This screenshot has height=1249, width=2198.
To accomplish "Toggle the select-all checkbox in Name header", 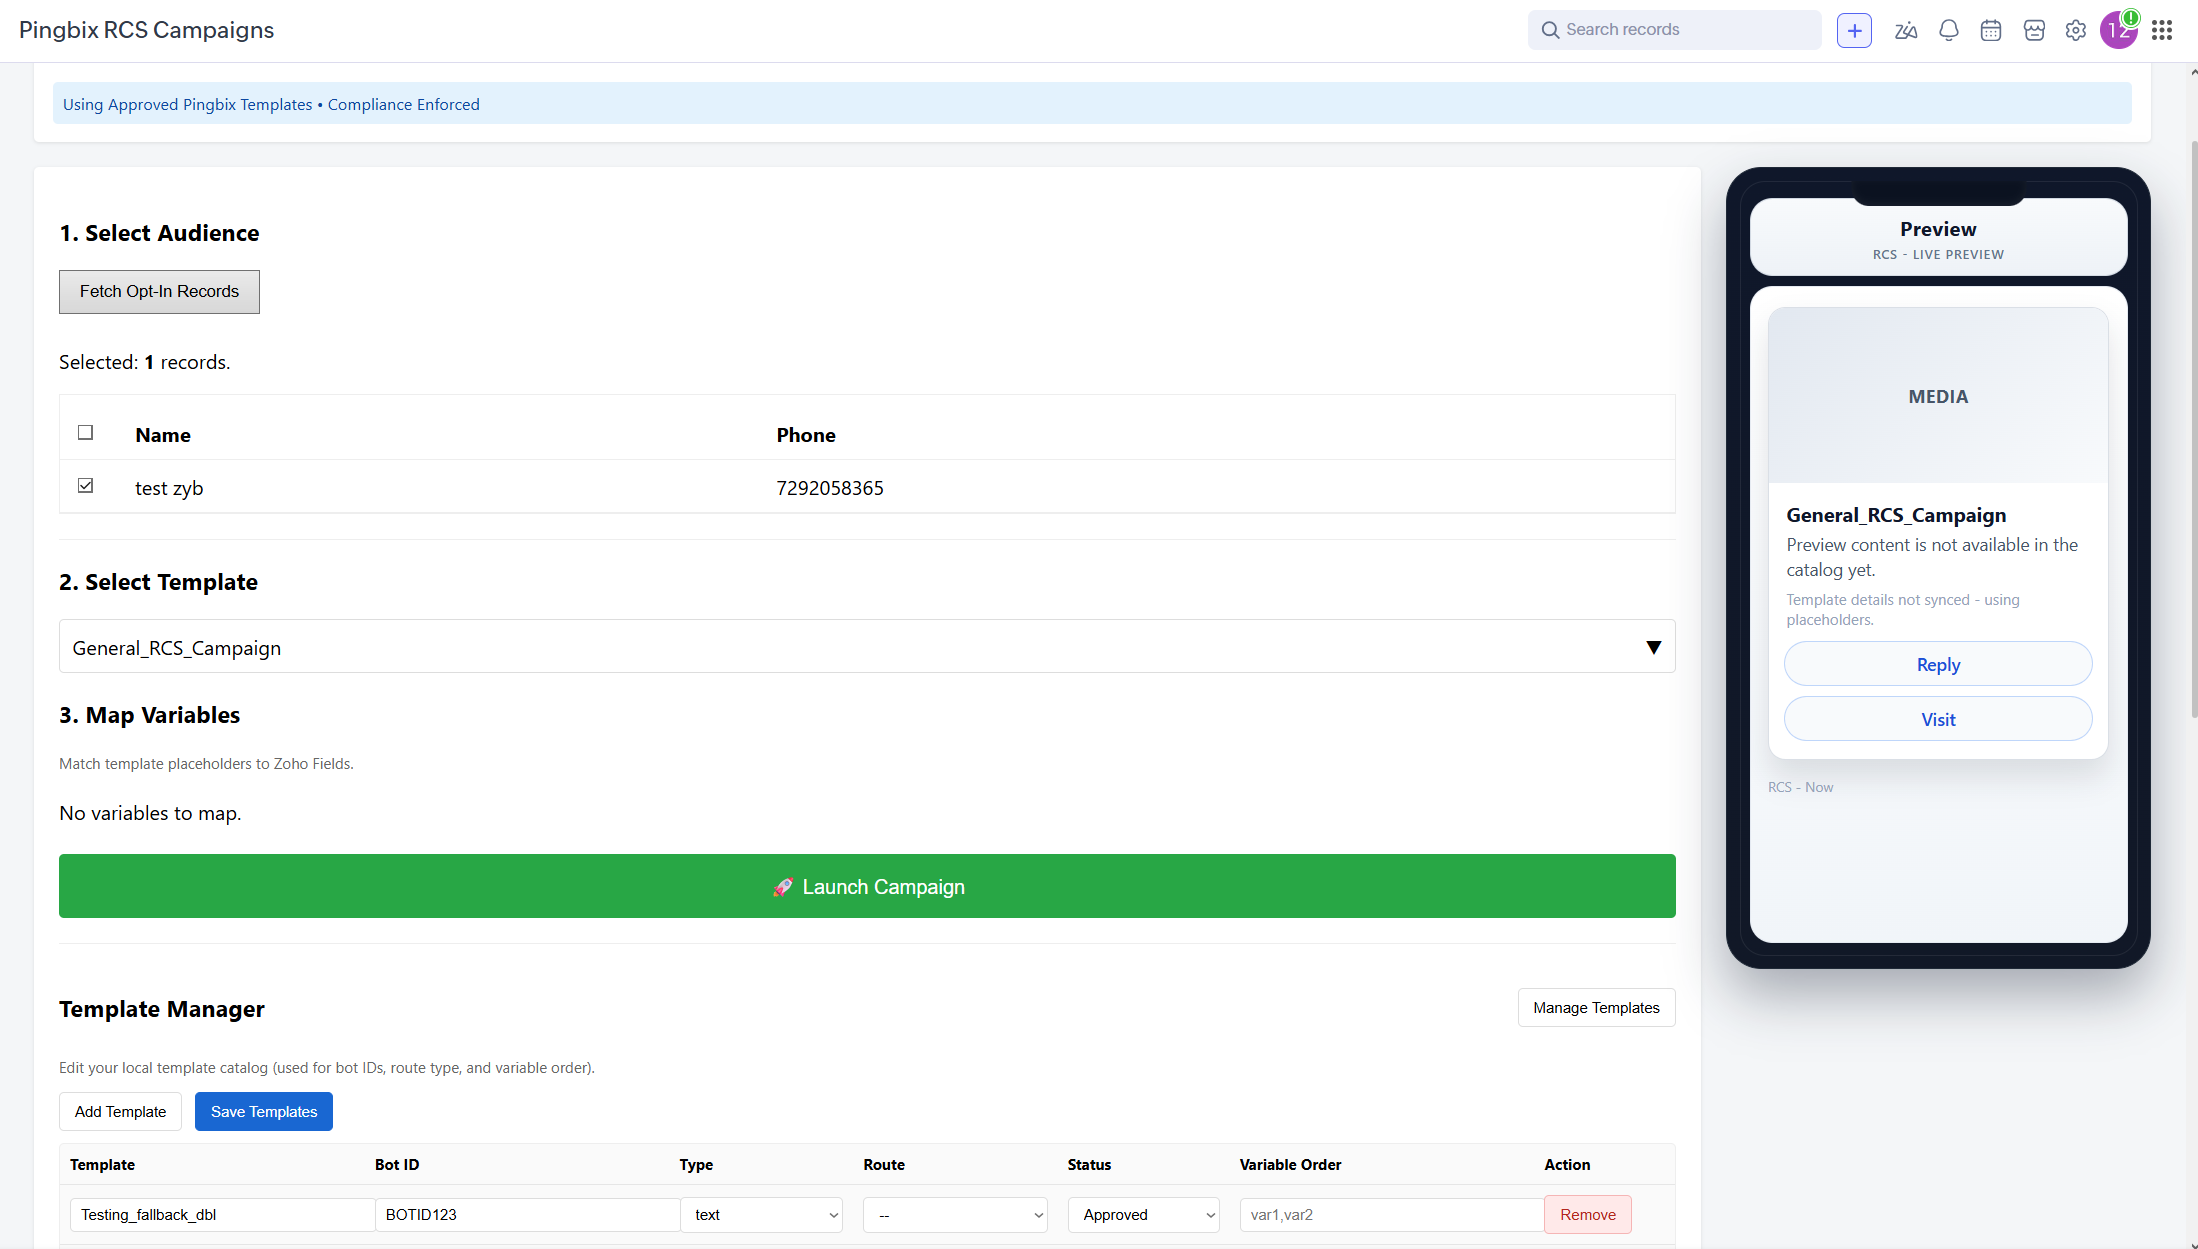I will tap(86, 433).
